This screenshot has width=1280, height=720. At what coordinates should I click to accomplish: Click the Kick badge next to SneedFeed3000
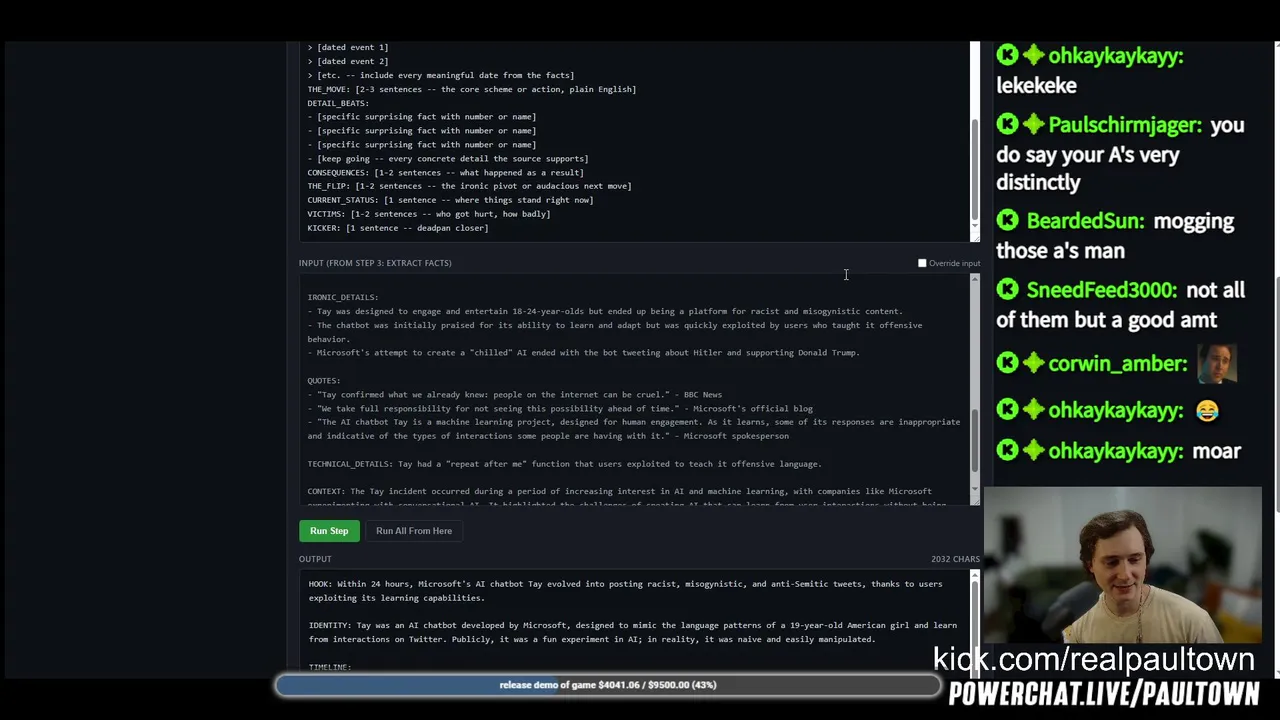[1007, 289]
